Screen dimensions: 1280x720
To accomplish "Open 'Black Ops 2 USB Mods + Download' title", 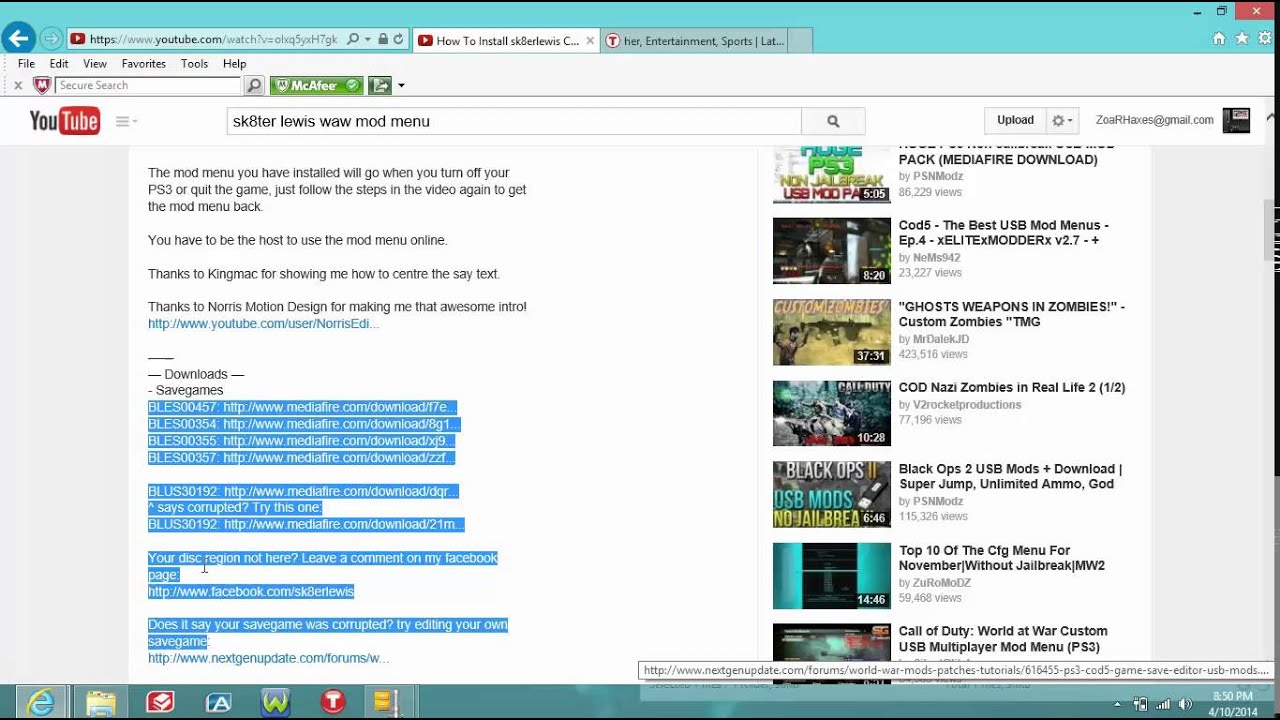I will point(1010,476).
